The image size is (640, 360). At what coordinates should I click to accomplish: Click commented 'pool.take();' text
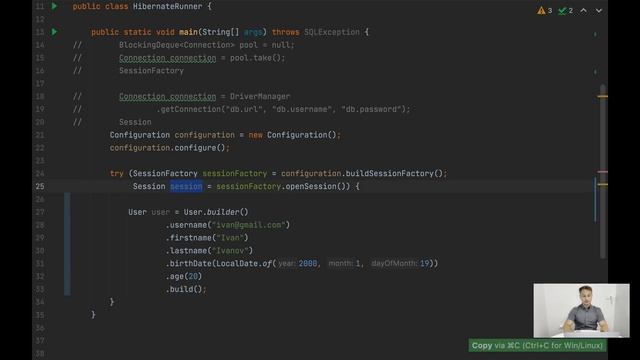click(x=257, y=58)
